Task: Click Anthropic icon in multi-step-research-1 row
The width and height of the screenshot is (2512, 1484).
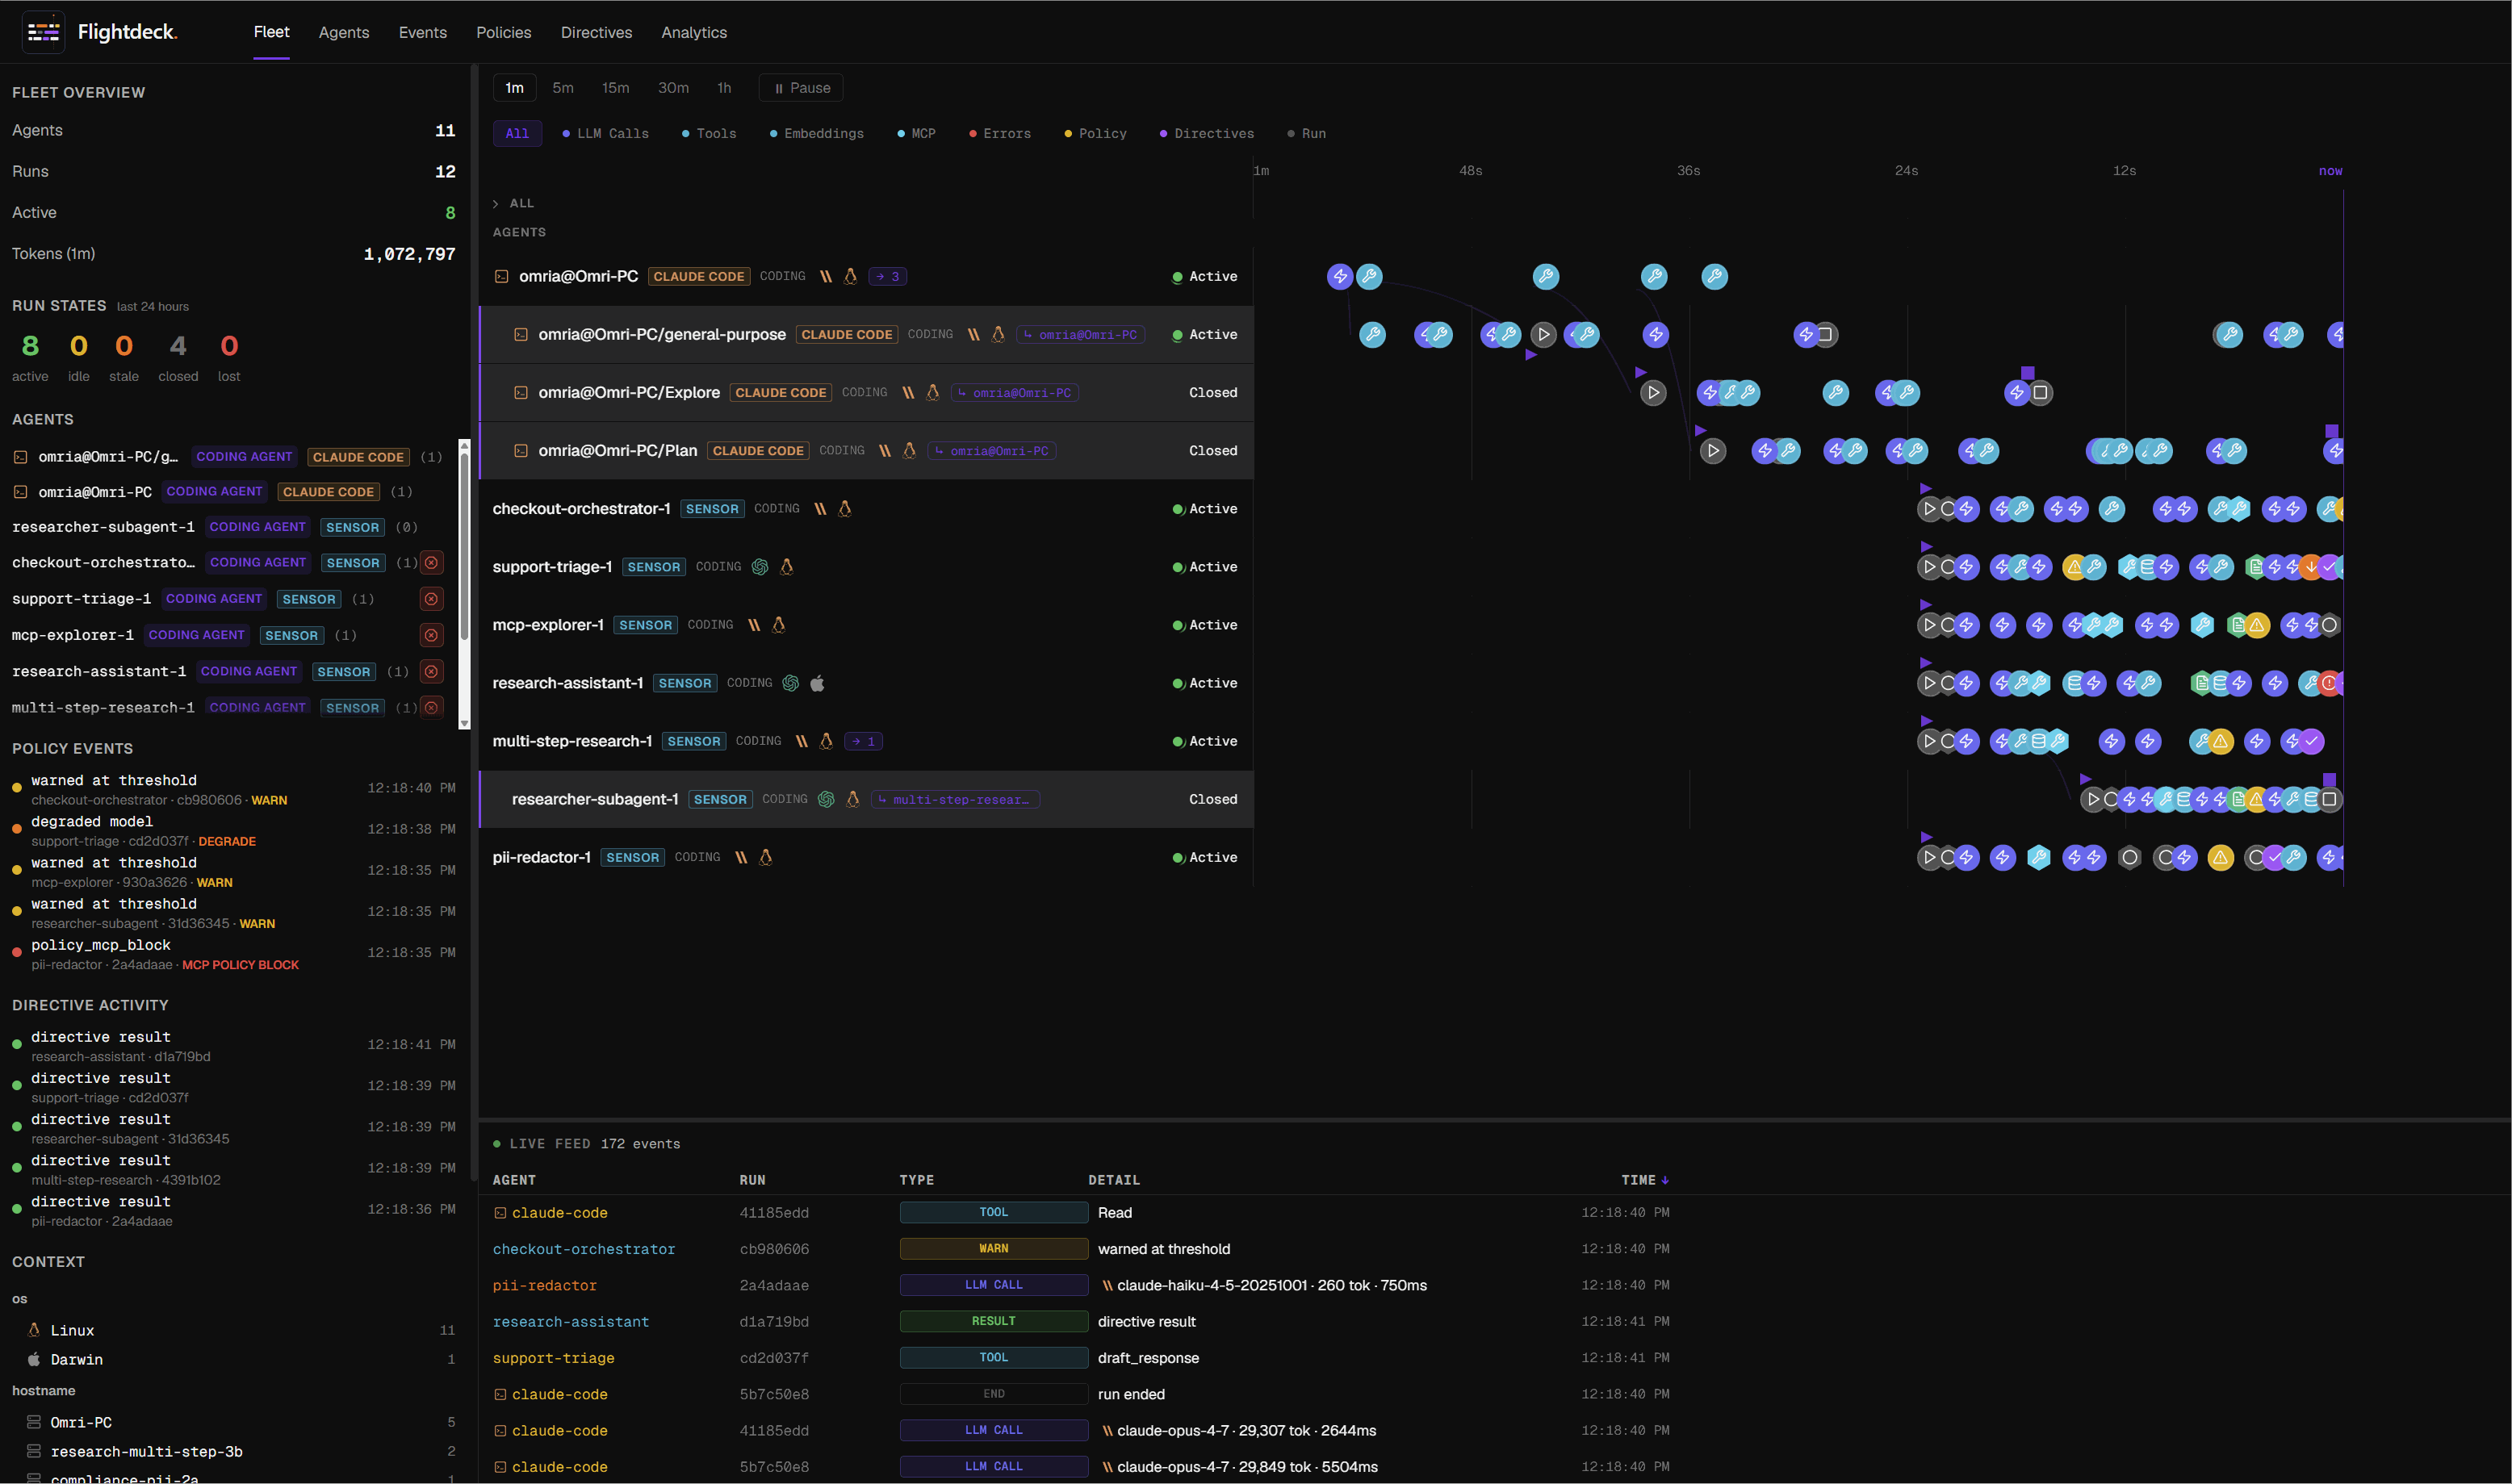Action: point(801,741)
